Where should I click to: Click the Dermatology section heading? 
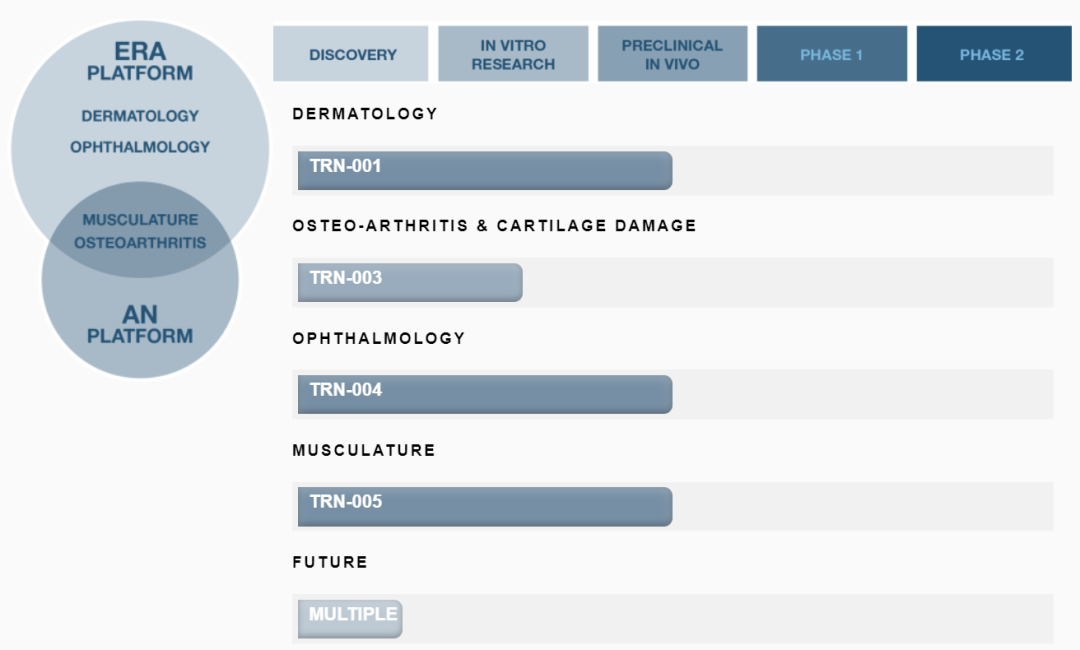(365, 114)
